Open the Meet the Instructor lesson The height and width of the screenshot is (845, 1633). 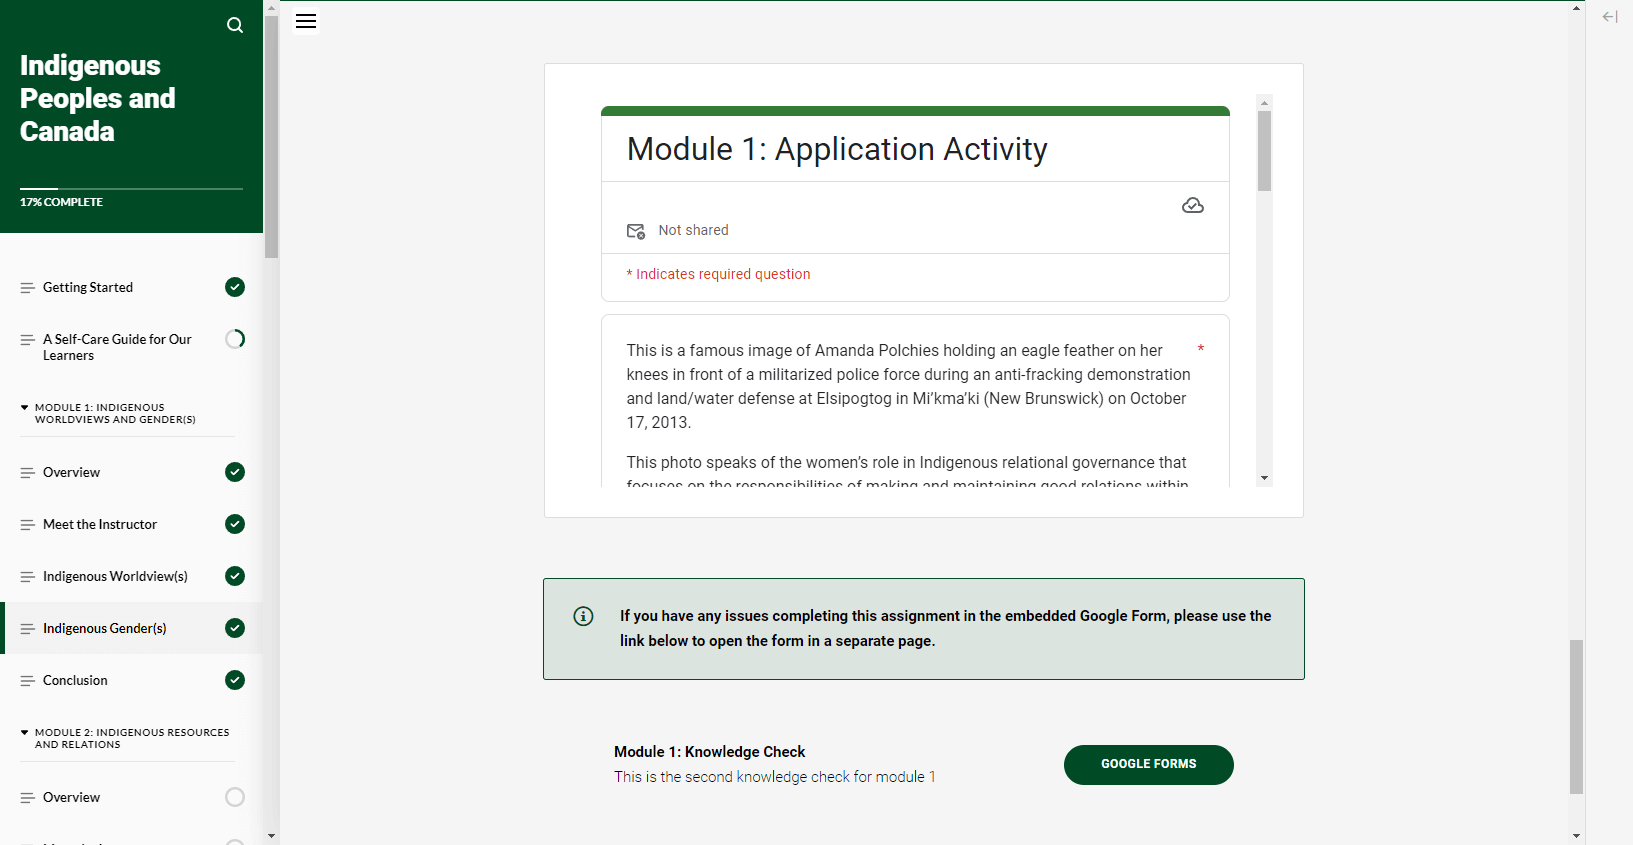pos(100,524)
